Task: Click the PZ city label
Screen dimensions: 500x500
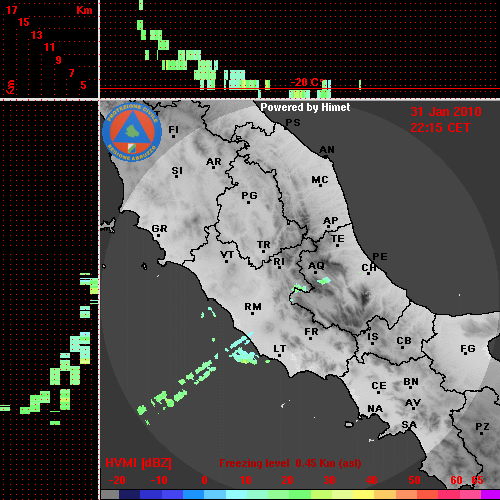Action: [482, 426]
